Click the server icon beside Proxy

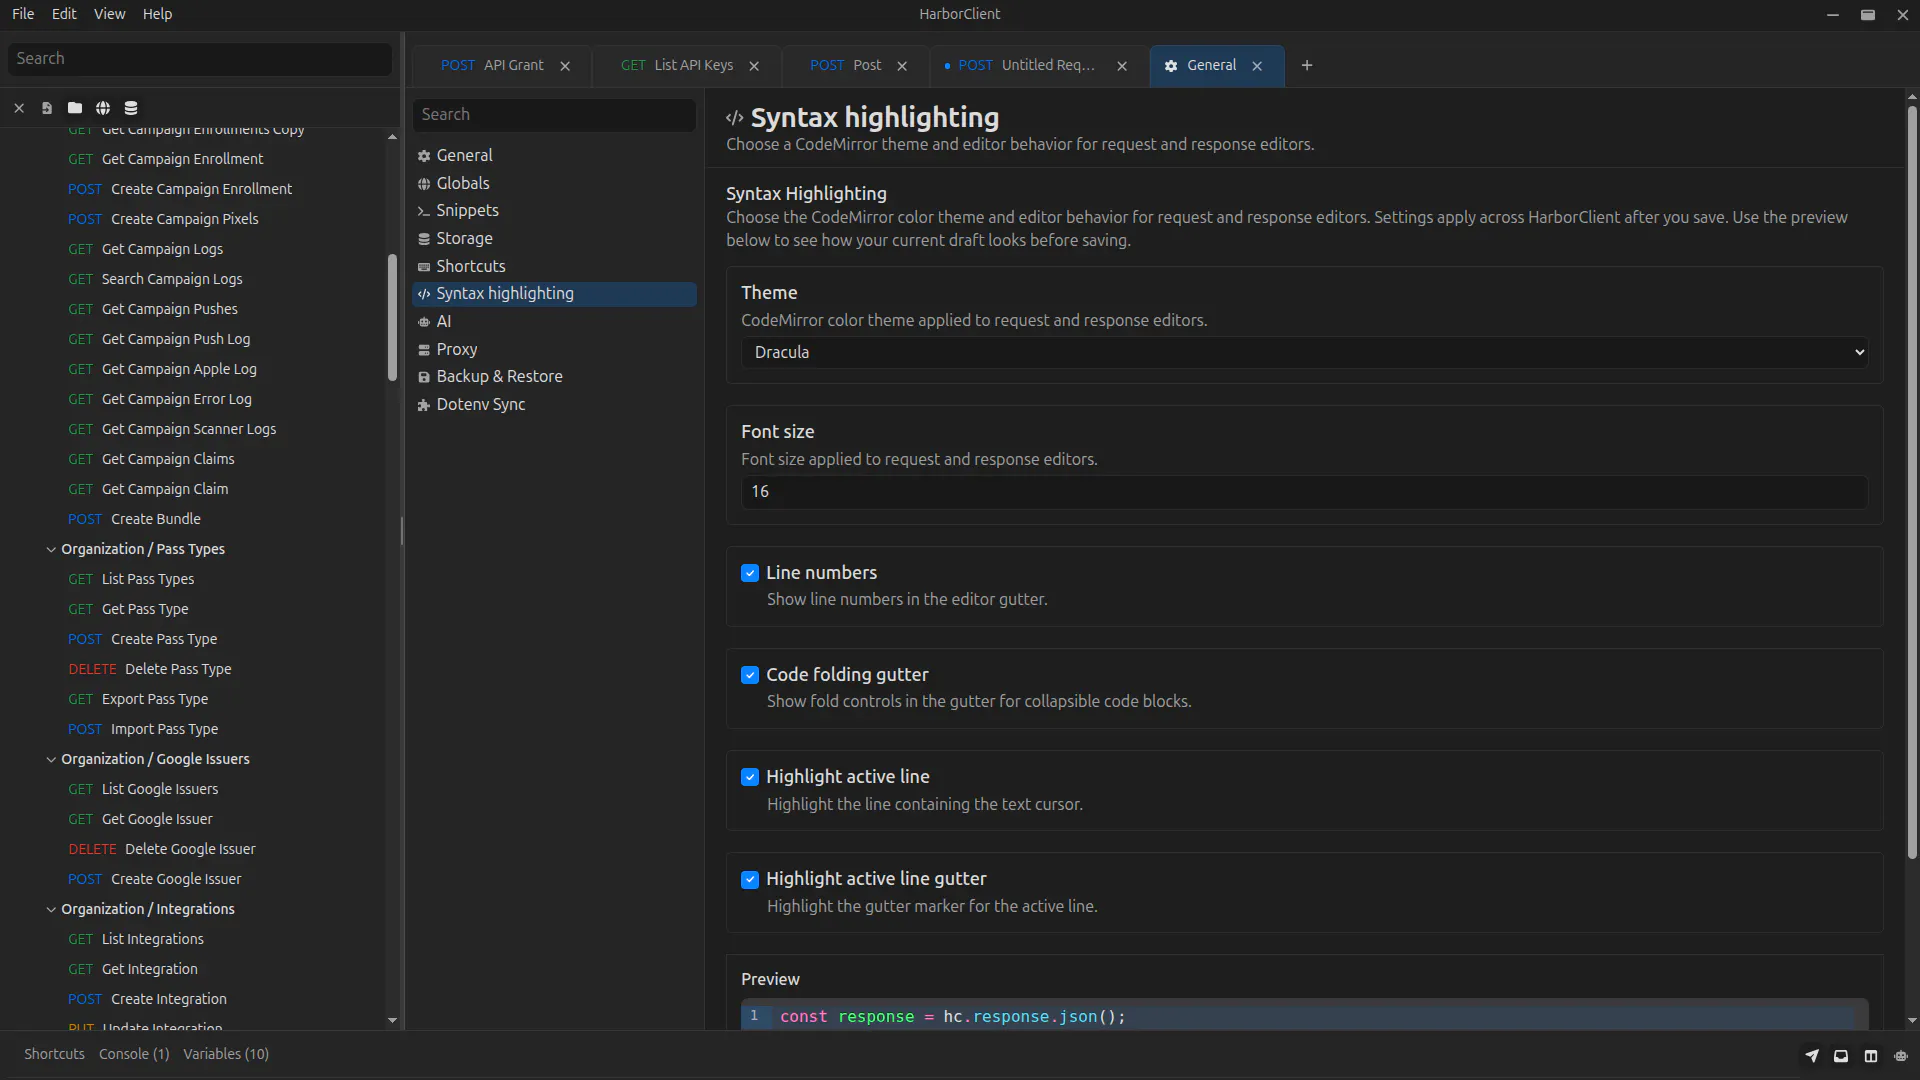(x=424, y=350)
